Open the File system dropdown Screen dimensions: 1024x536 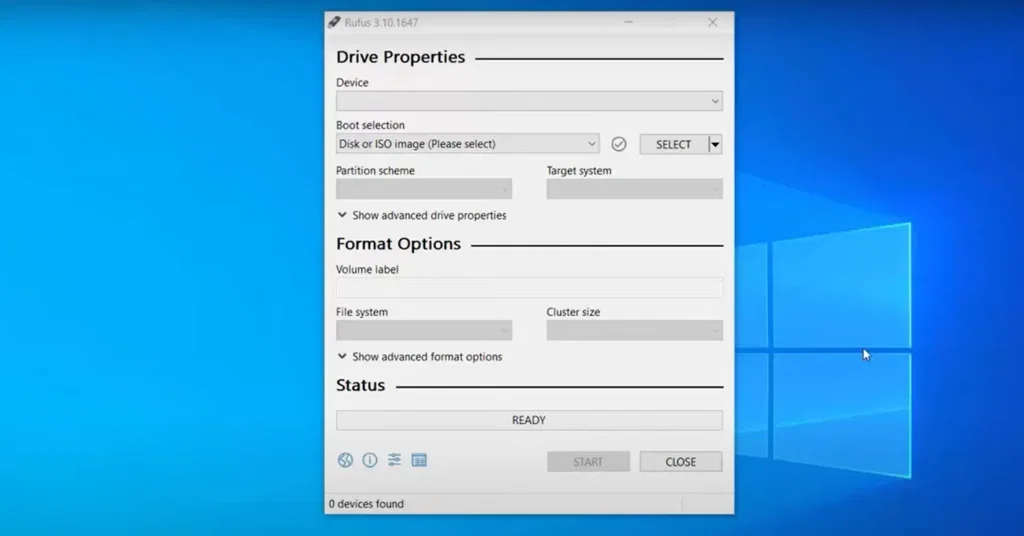424,330
